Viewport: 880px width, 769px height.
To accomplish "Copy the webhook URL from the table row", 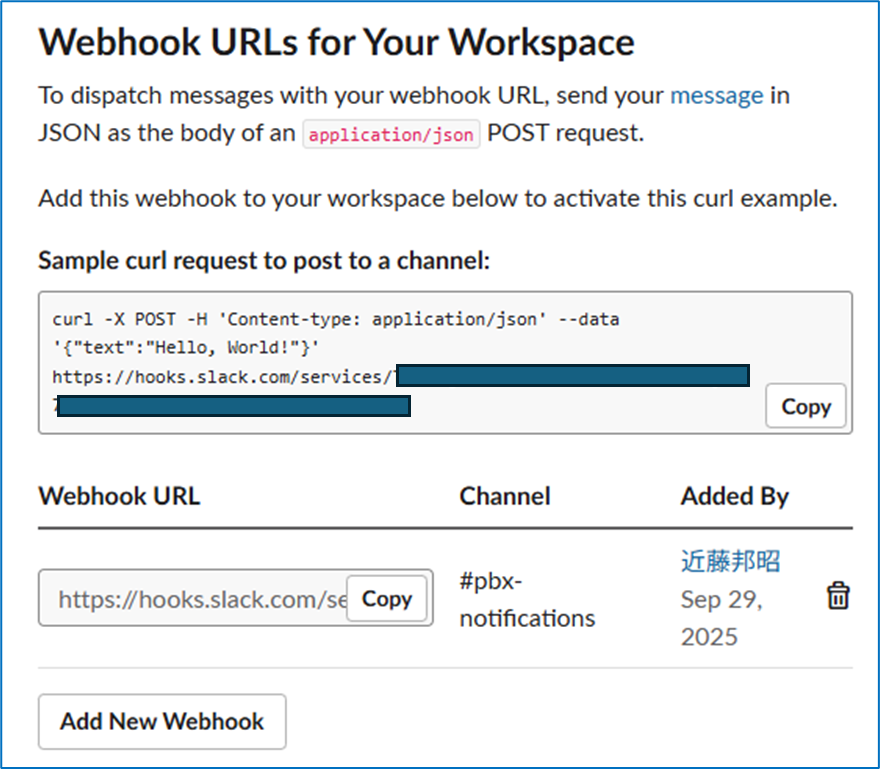I will coord(386,599).
